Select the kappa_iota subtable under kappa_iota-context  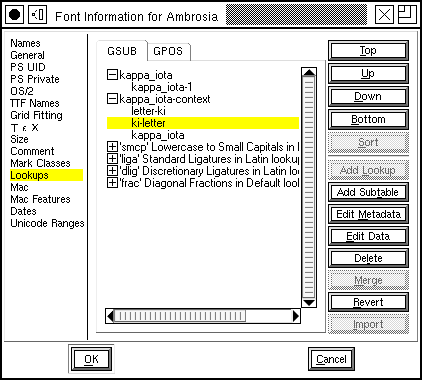pos(158,135)
